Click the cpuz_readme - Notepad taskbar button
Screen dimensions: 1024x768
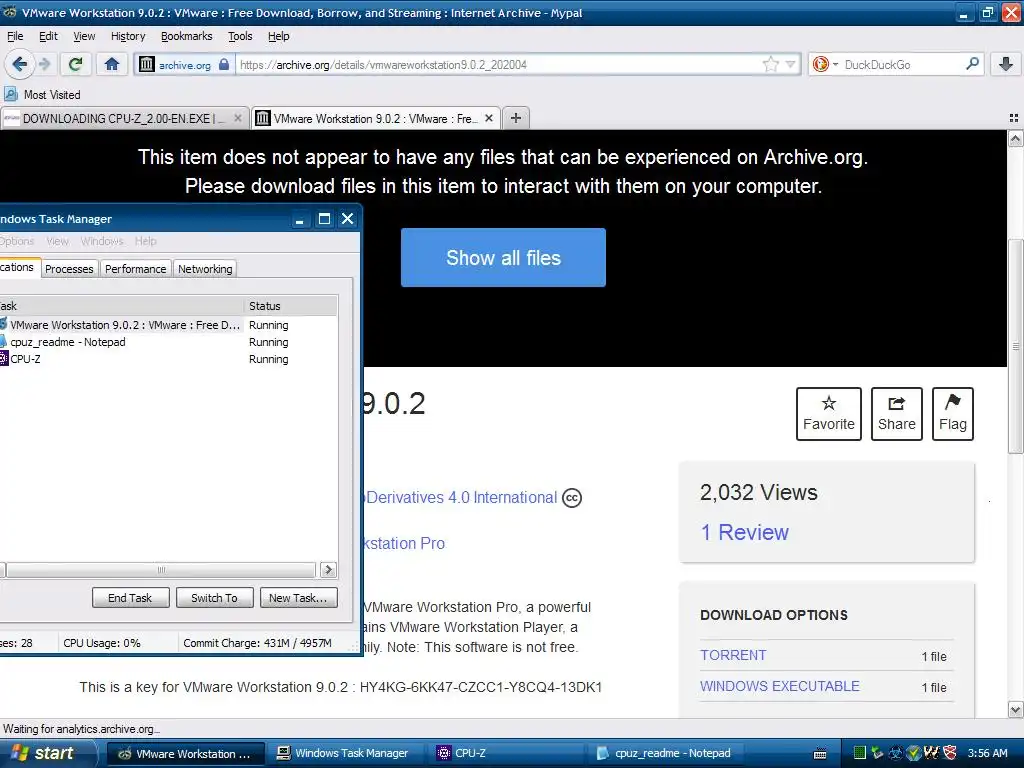664,754
